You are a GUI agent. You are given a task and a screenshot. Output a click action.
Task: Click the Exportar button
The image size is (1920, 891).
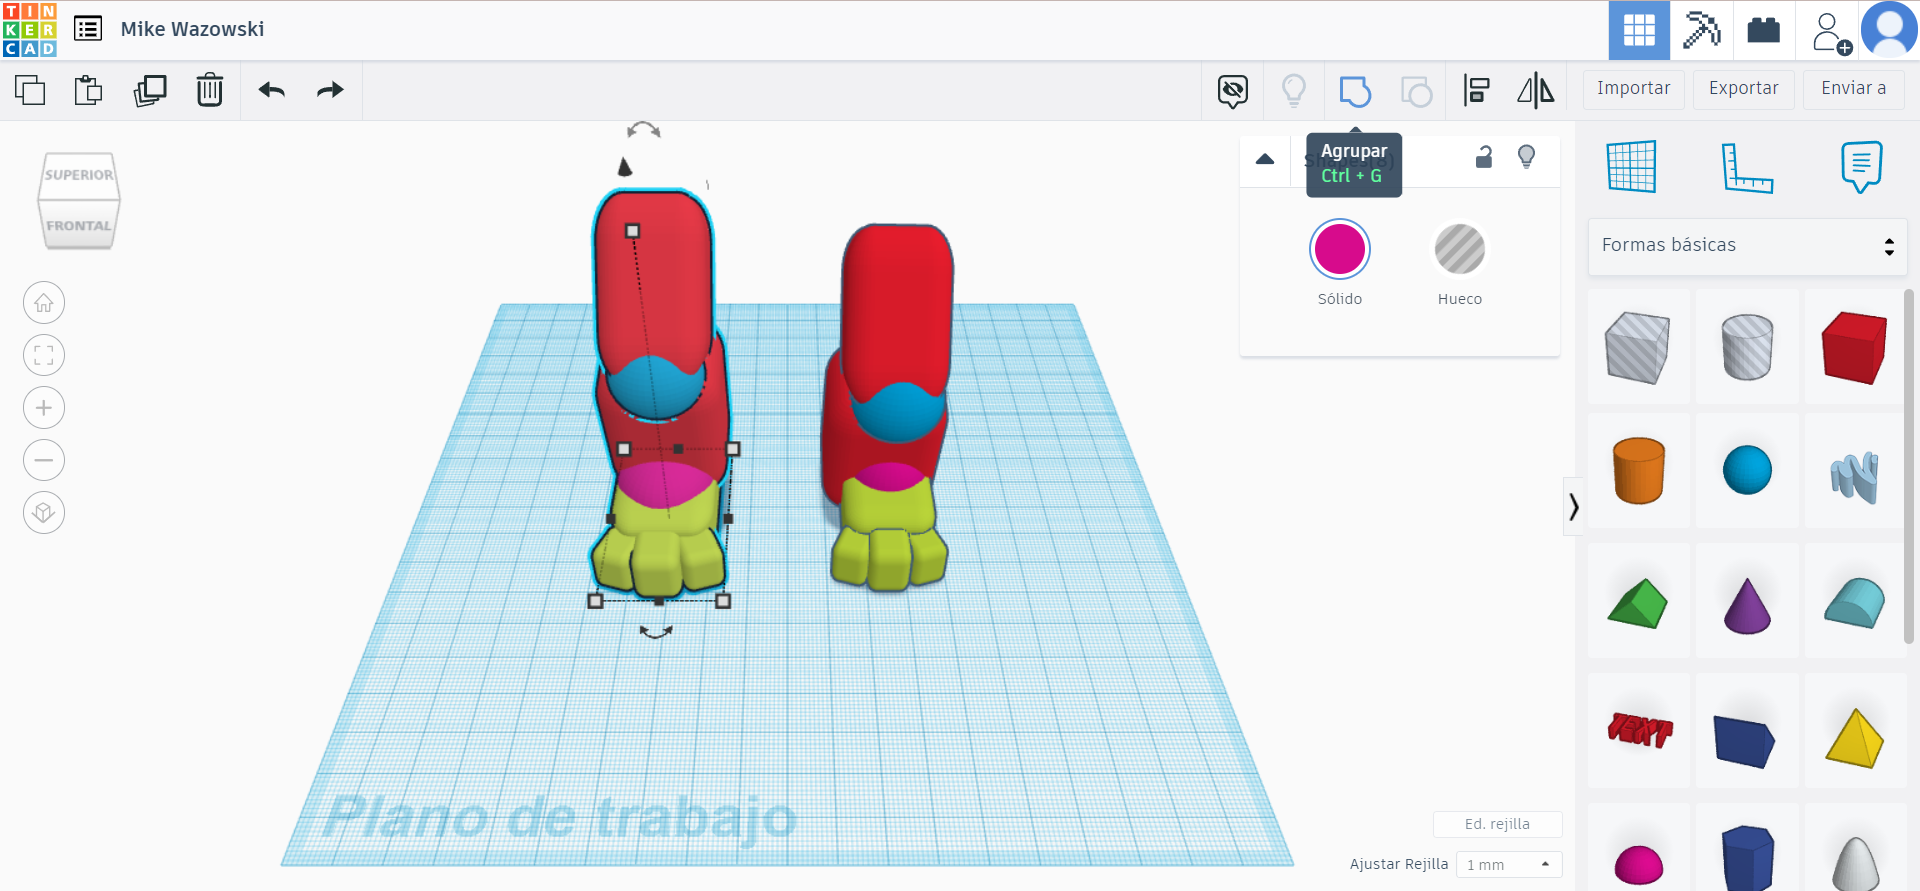(1743, 88)
